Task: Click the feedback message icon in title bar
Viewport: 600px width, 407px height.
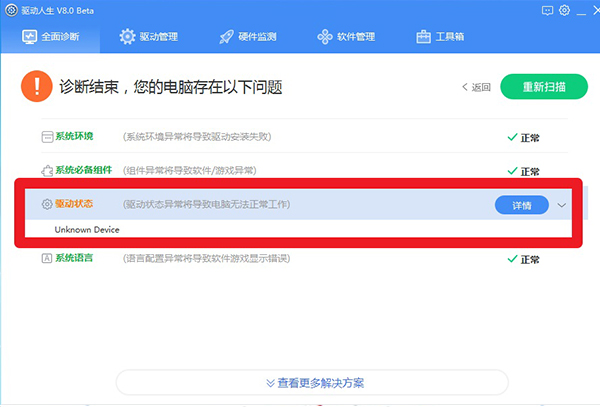Action: pyautogui.click(x=548, y=10)
